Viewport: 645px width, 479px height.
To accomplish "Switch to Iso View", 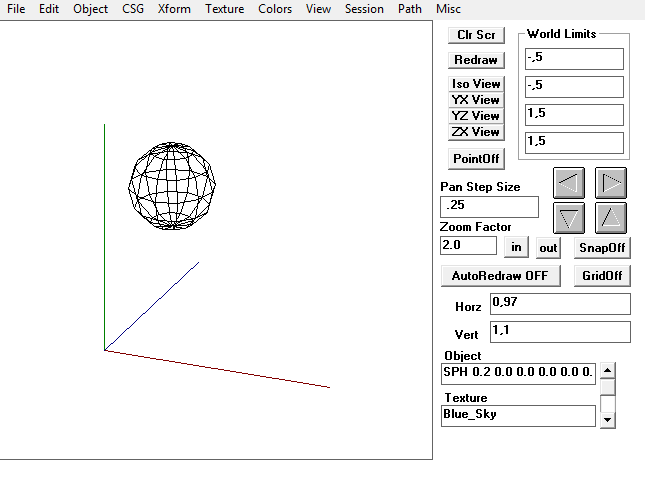I will 476,84.
